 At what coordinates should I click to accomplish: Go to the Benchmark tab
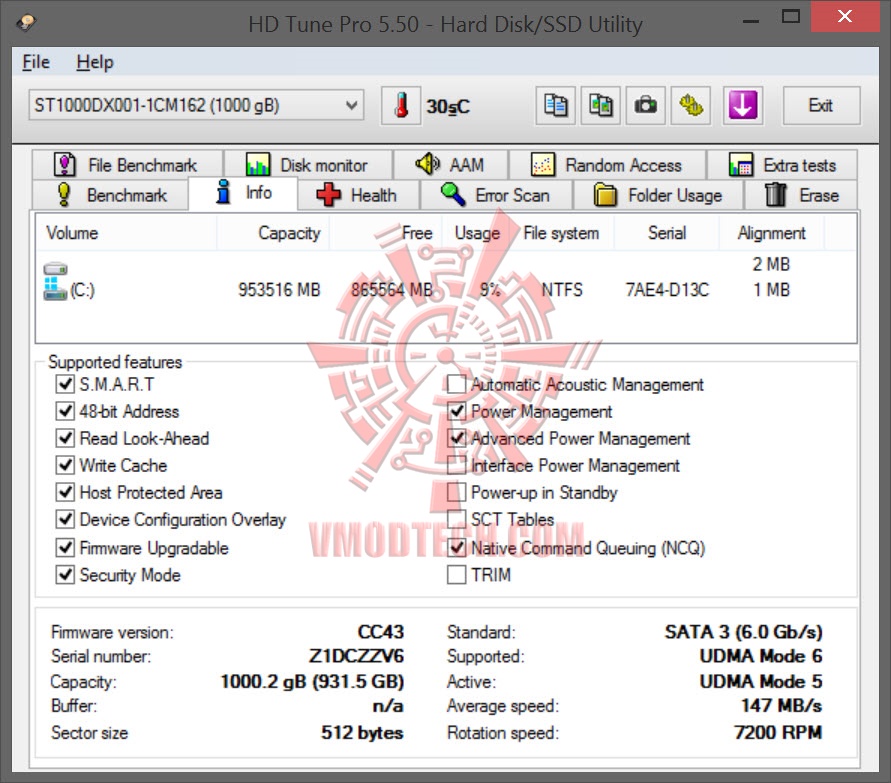pyautogui.click(x=111, y=195)
